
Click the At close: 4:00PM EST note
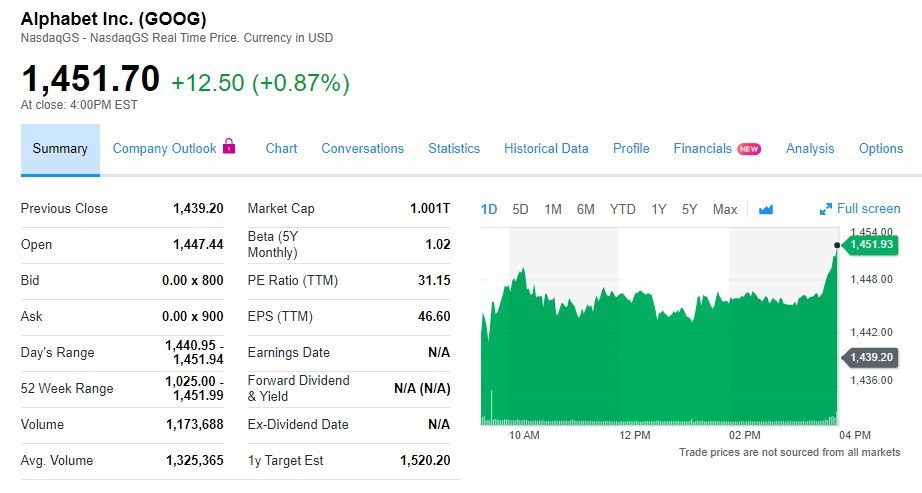[x=79, y=105]
